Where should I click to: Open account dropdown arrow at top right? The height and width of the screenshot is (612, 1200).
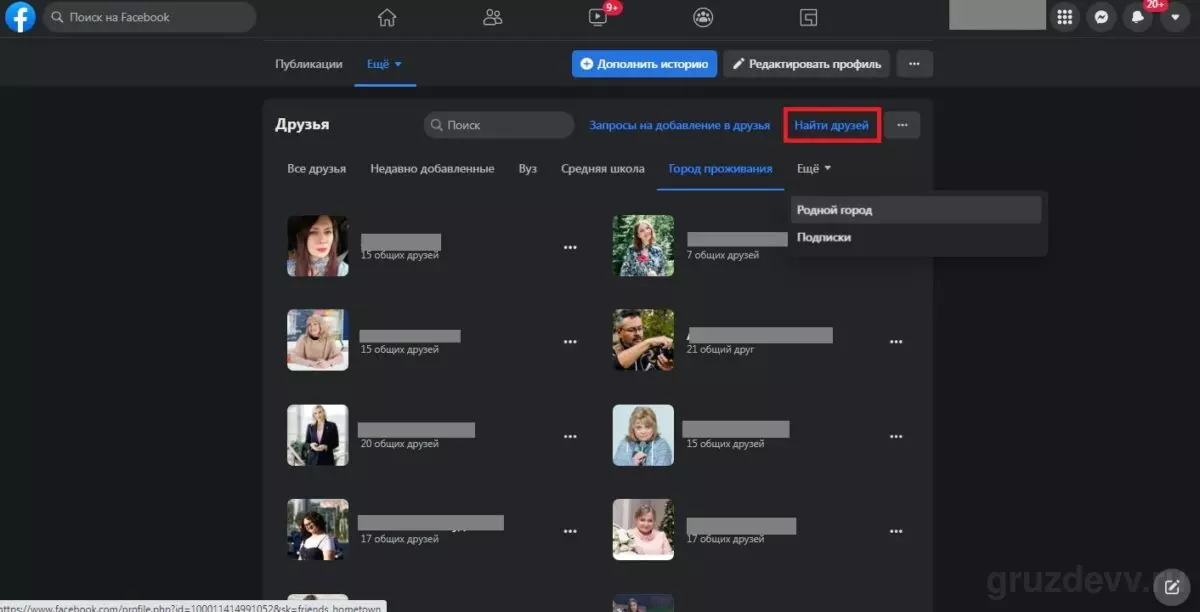pos(1174,17)
